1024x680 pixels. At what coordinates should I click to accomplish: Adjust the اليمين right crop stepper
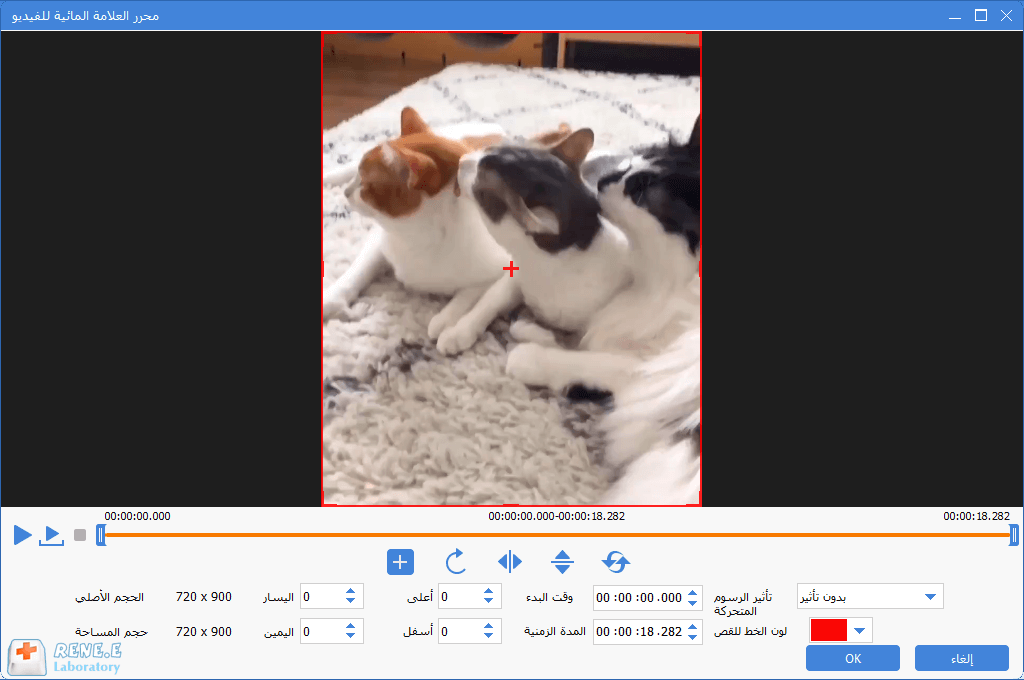pyautogui.click(x=350, y=632)
